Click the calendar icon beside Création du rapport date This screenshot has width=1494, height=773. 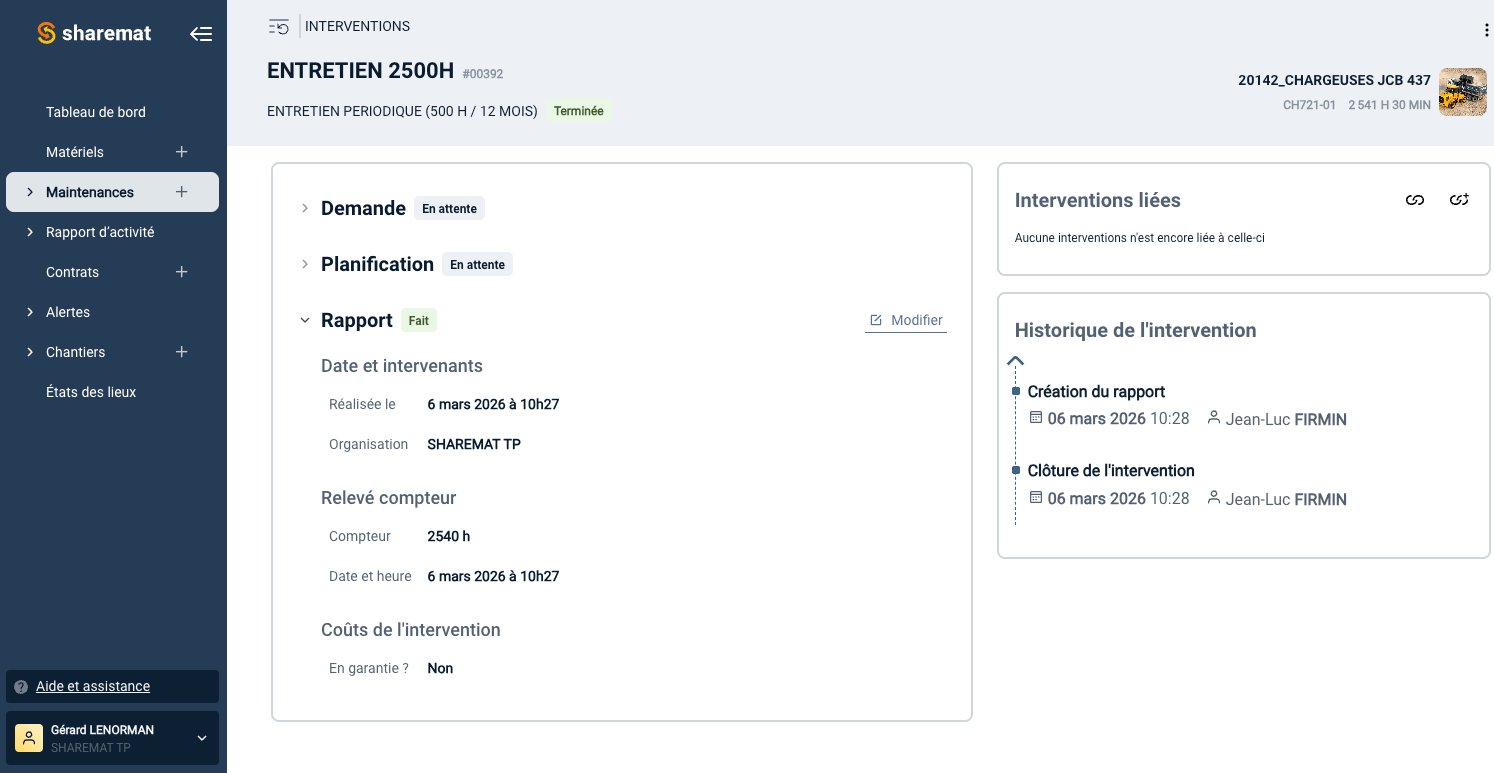(1035, 418)
